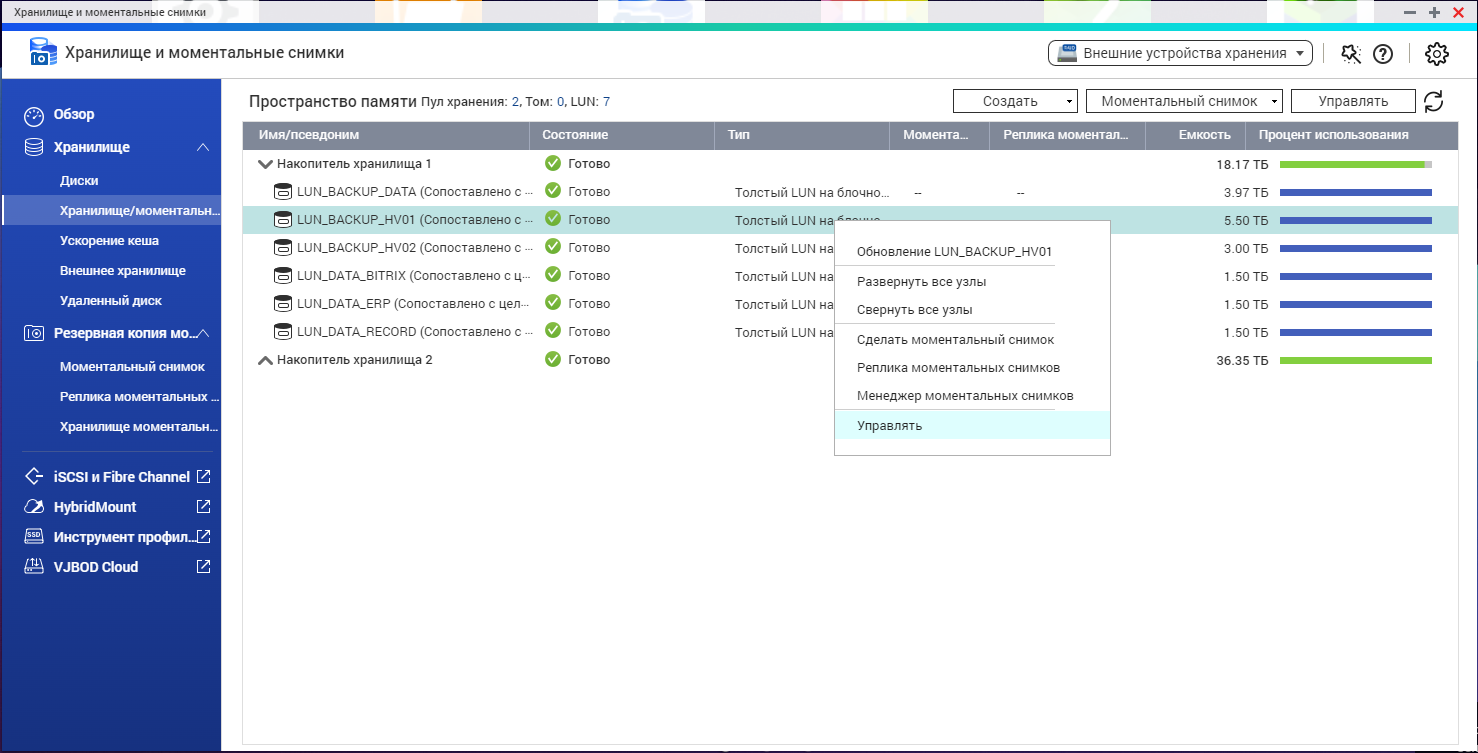The height and width of the screenshot is (753, 1478).
Task: Open the Создать dropdown
Action: pyautogui.click(x=1015, y=101)
